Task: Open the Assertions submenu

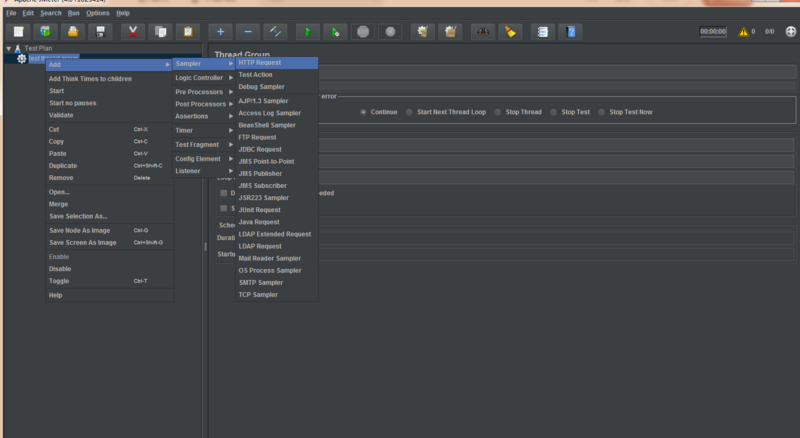Action: click(204, 116)
